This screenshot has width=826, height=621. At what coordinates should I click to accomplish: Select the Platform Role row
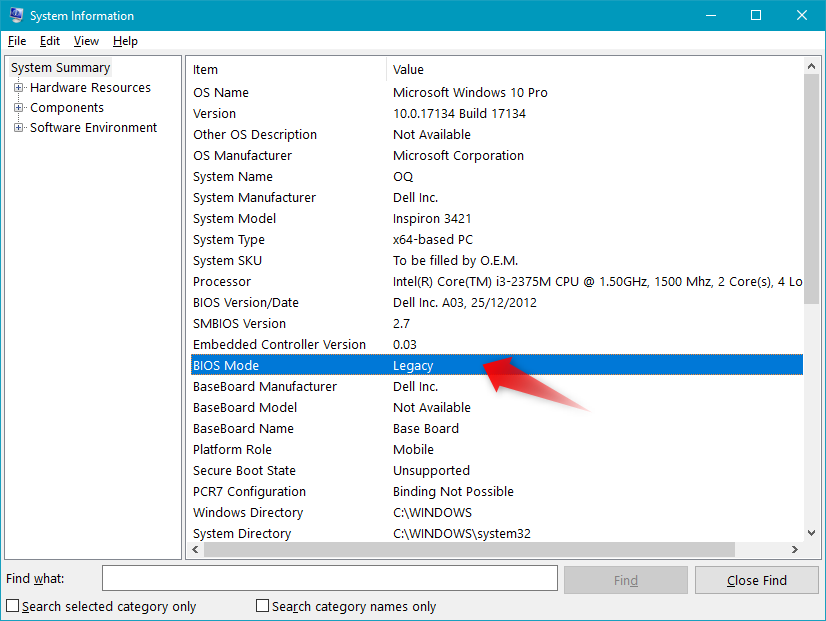pos(497,450)
